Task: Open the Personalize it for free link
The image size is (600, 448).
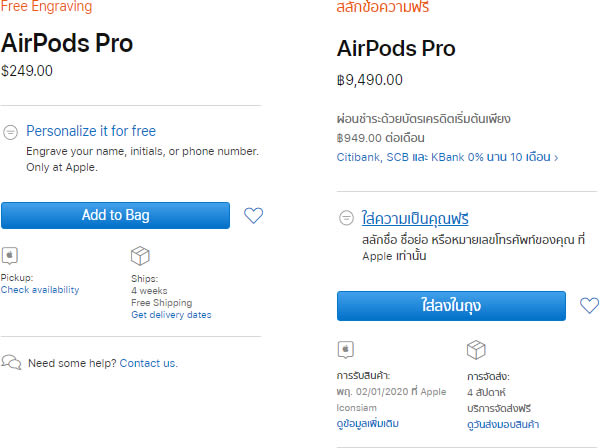Action: [91, 131]
